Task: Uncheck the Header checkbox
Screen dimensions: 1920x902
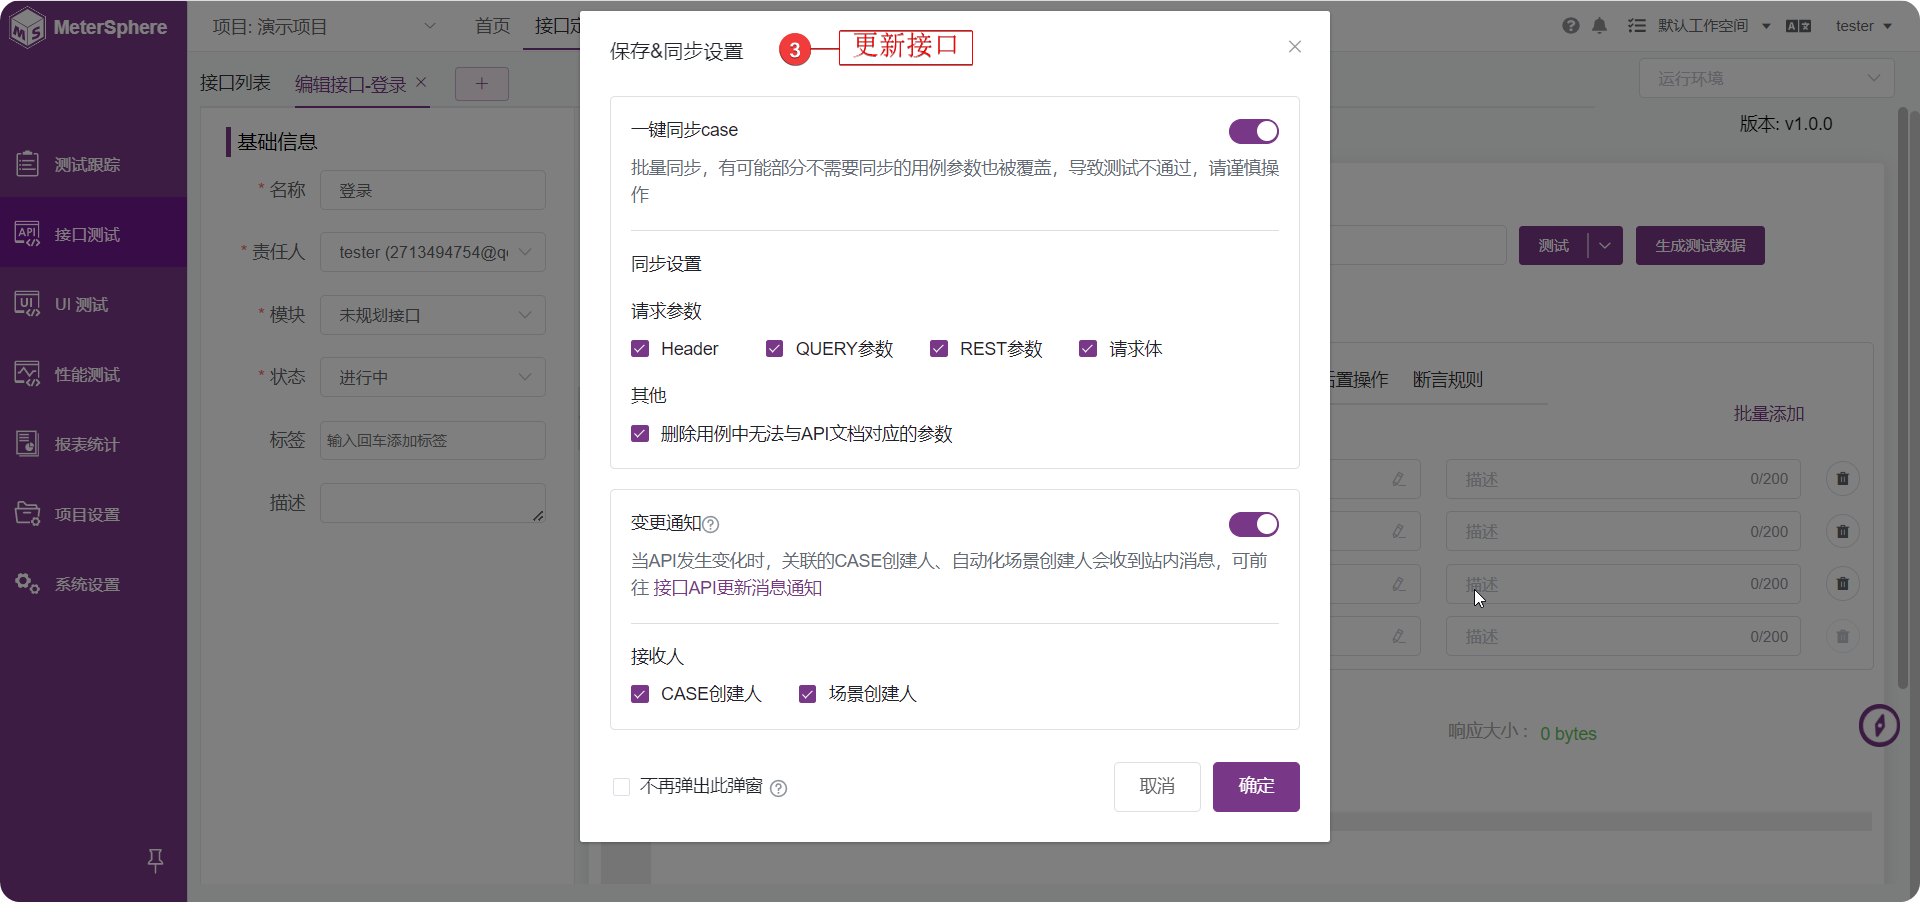Action: coord(640,349)
